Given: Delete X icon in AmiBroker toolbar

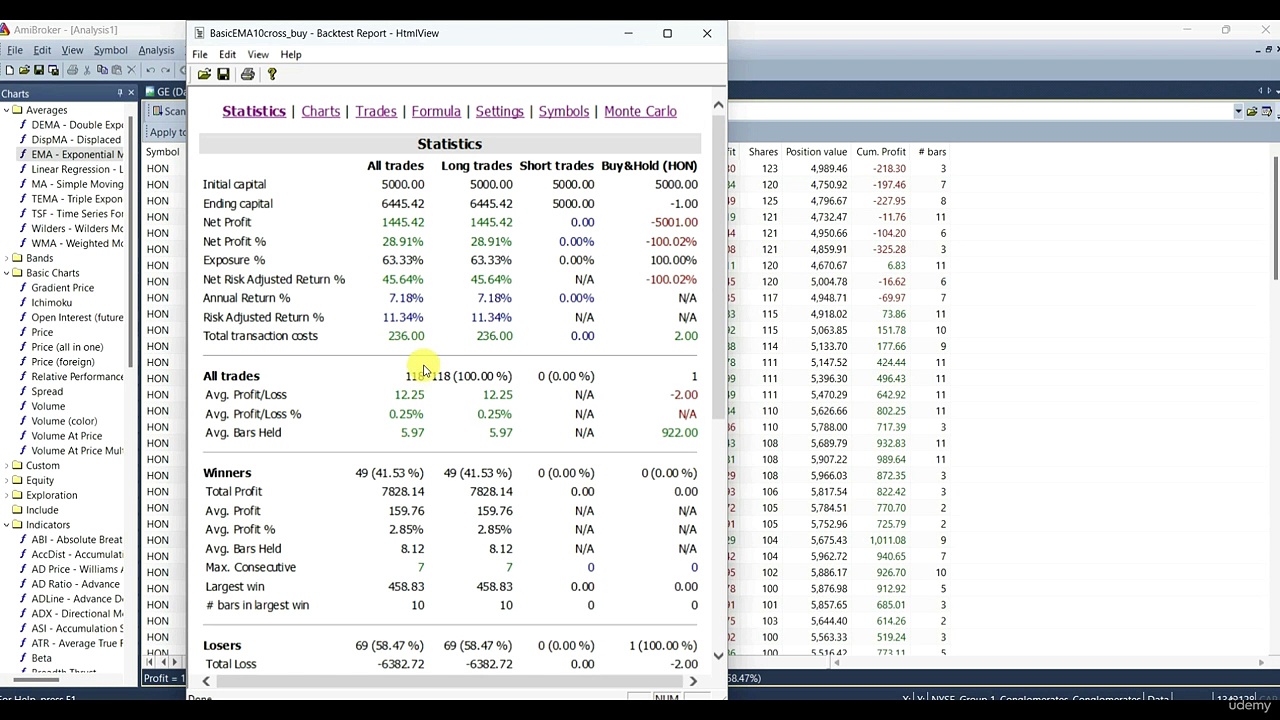Looking at the screenshot, I should pyautogui.click(x=131, y=70).
